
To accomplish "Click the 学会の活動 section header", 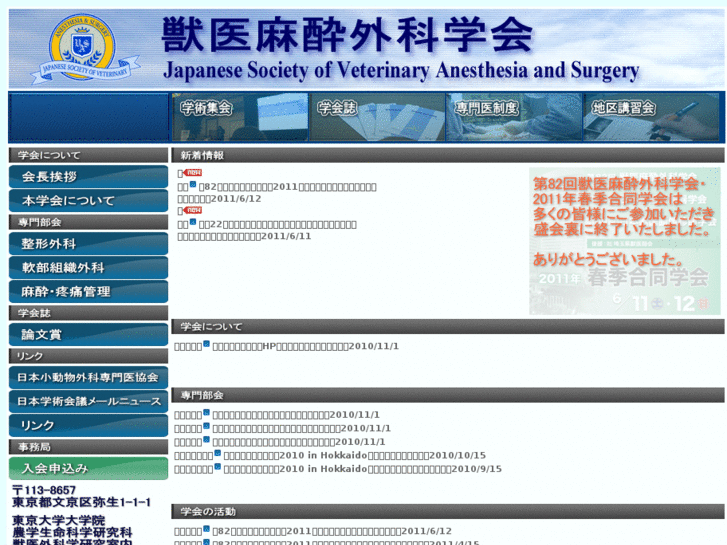I will click(448, 512).
